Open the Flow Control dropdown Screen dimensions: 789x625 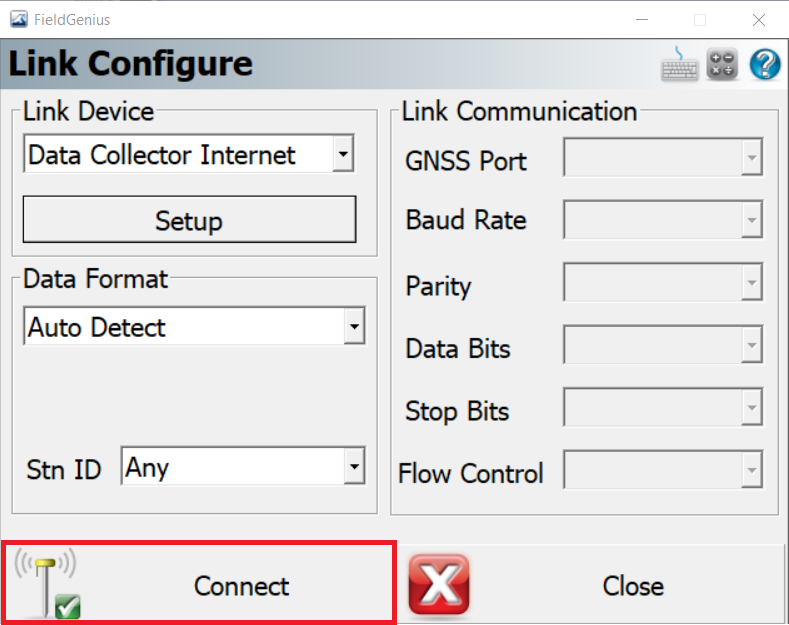(663, 470)
